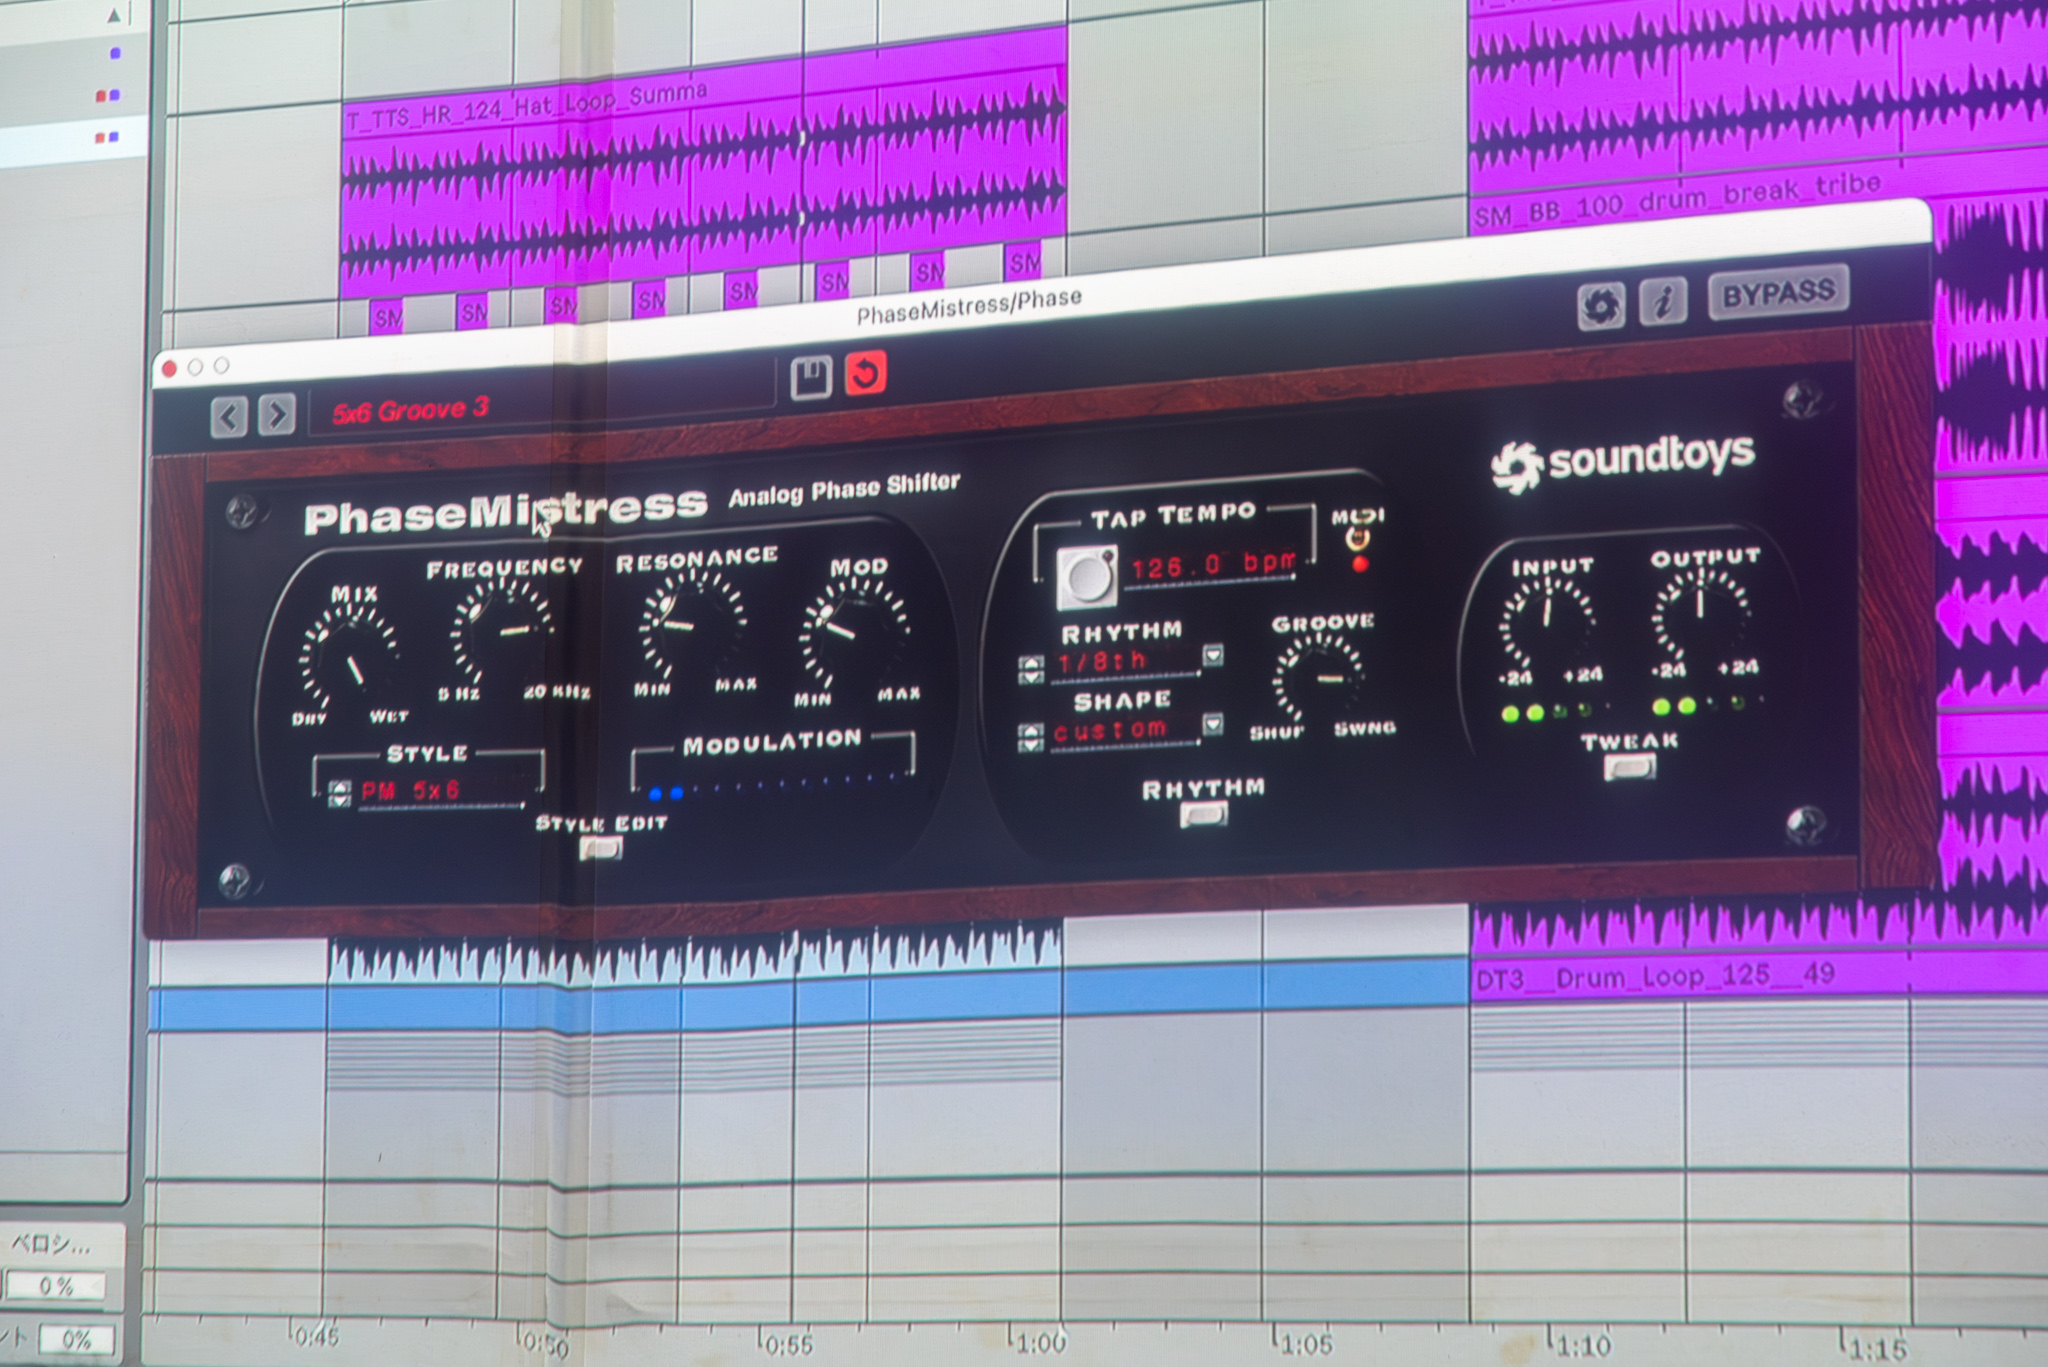The width and height of the screenshot is (2048, 1367).
Task: Click the 126.0 bpm tempo field
Action: coord(1212,565)
